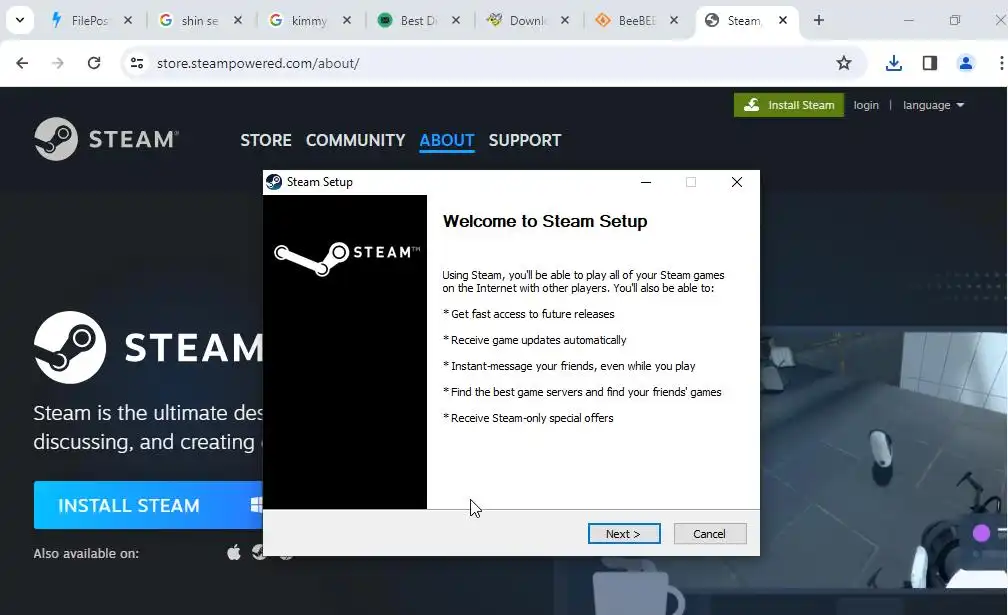This screenshot has height=615, width=1008.
Task: Click "Receive game updates automatically" text
Action: click(539, 340)
